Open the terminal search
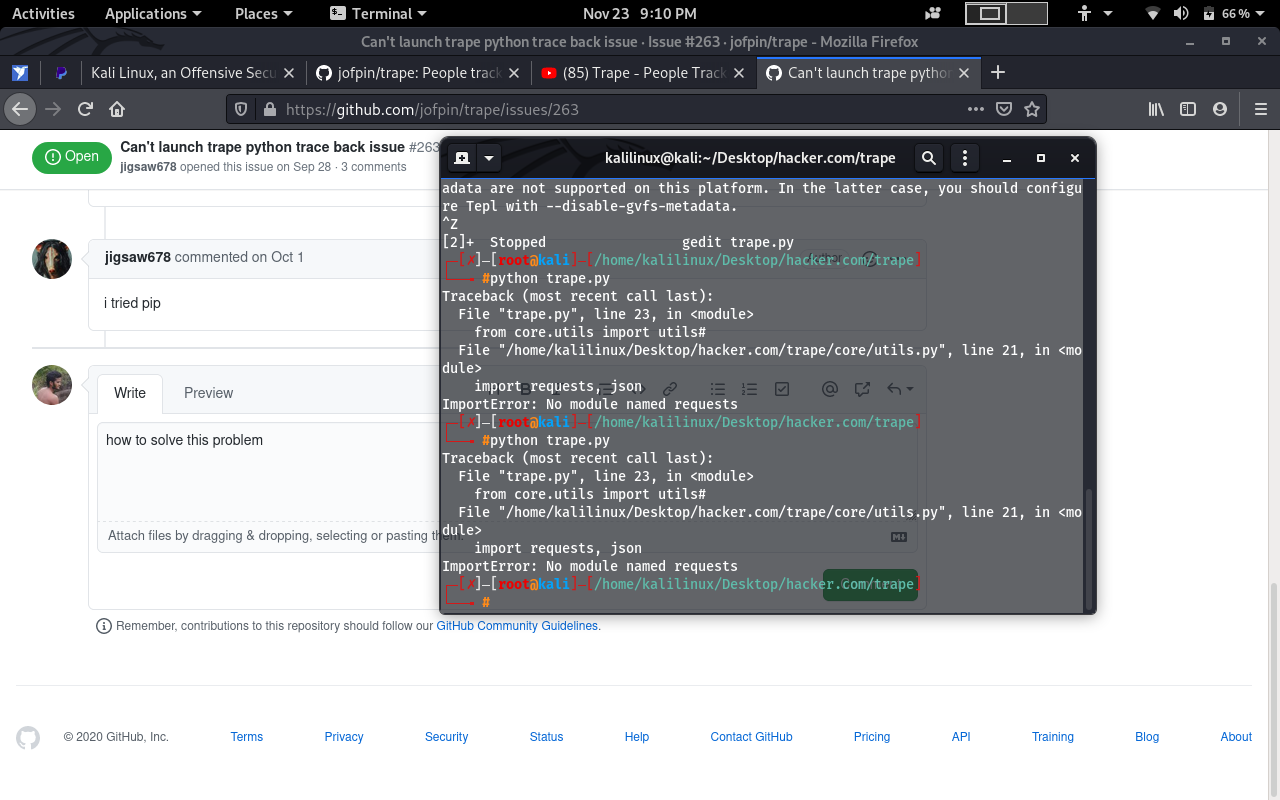This screenshot has width=1280, height=800. click(928, 157)
